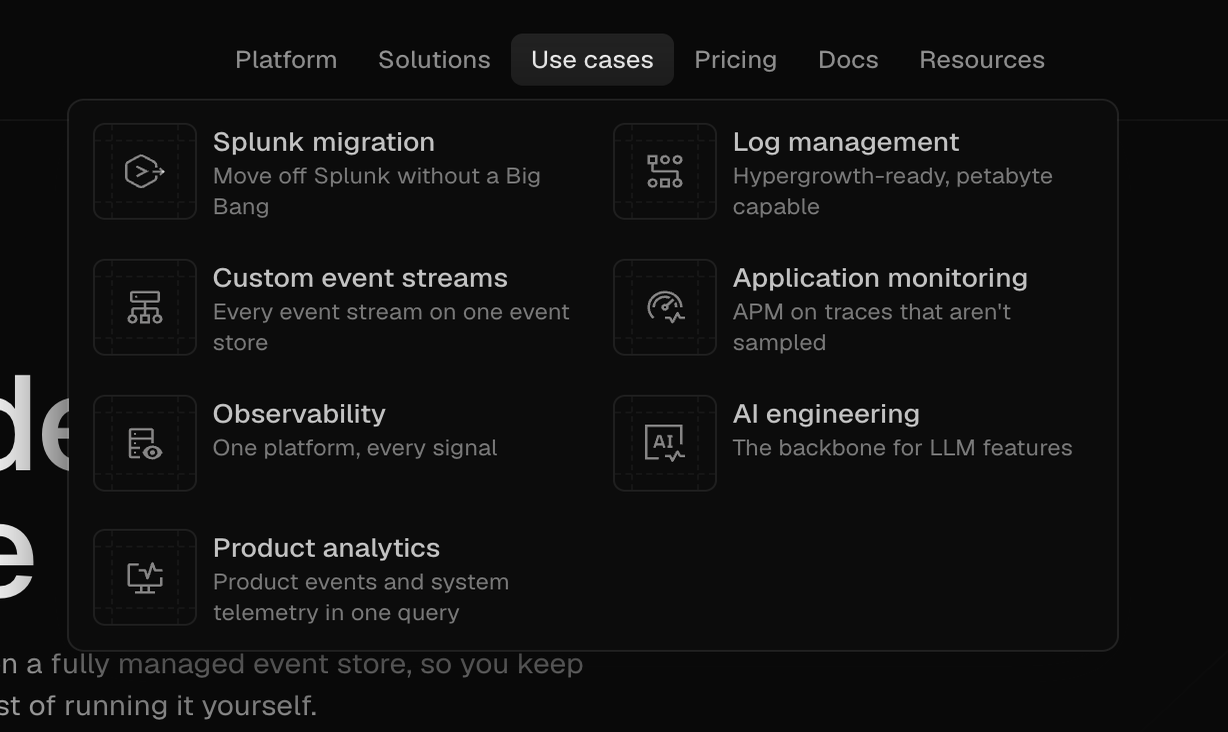Select the Use cases nav item
The image size is (1228, 732).
click(x=592, y=60)
